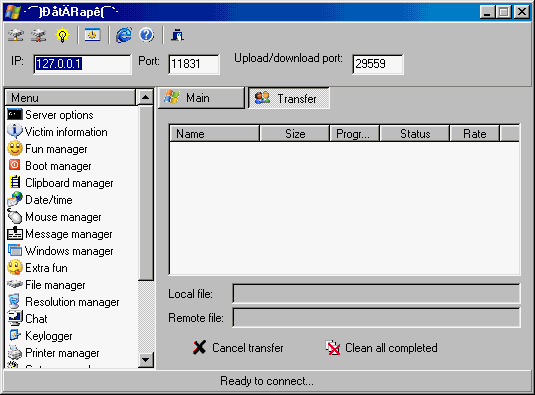
Task: Open Resolution manager menu entry
Action: pyautogui.click(x=72, y=302)
